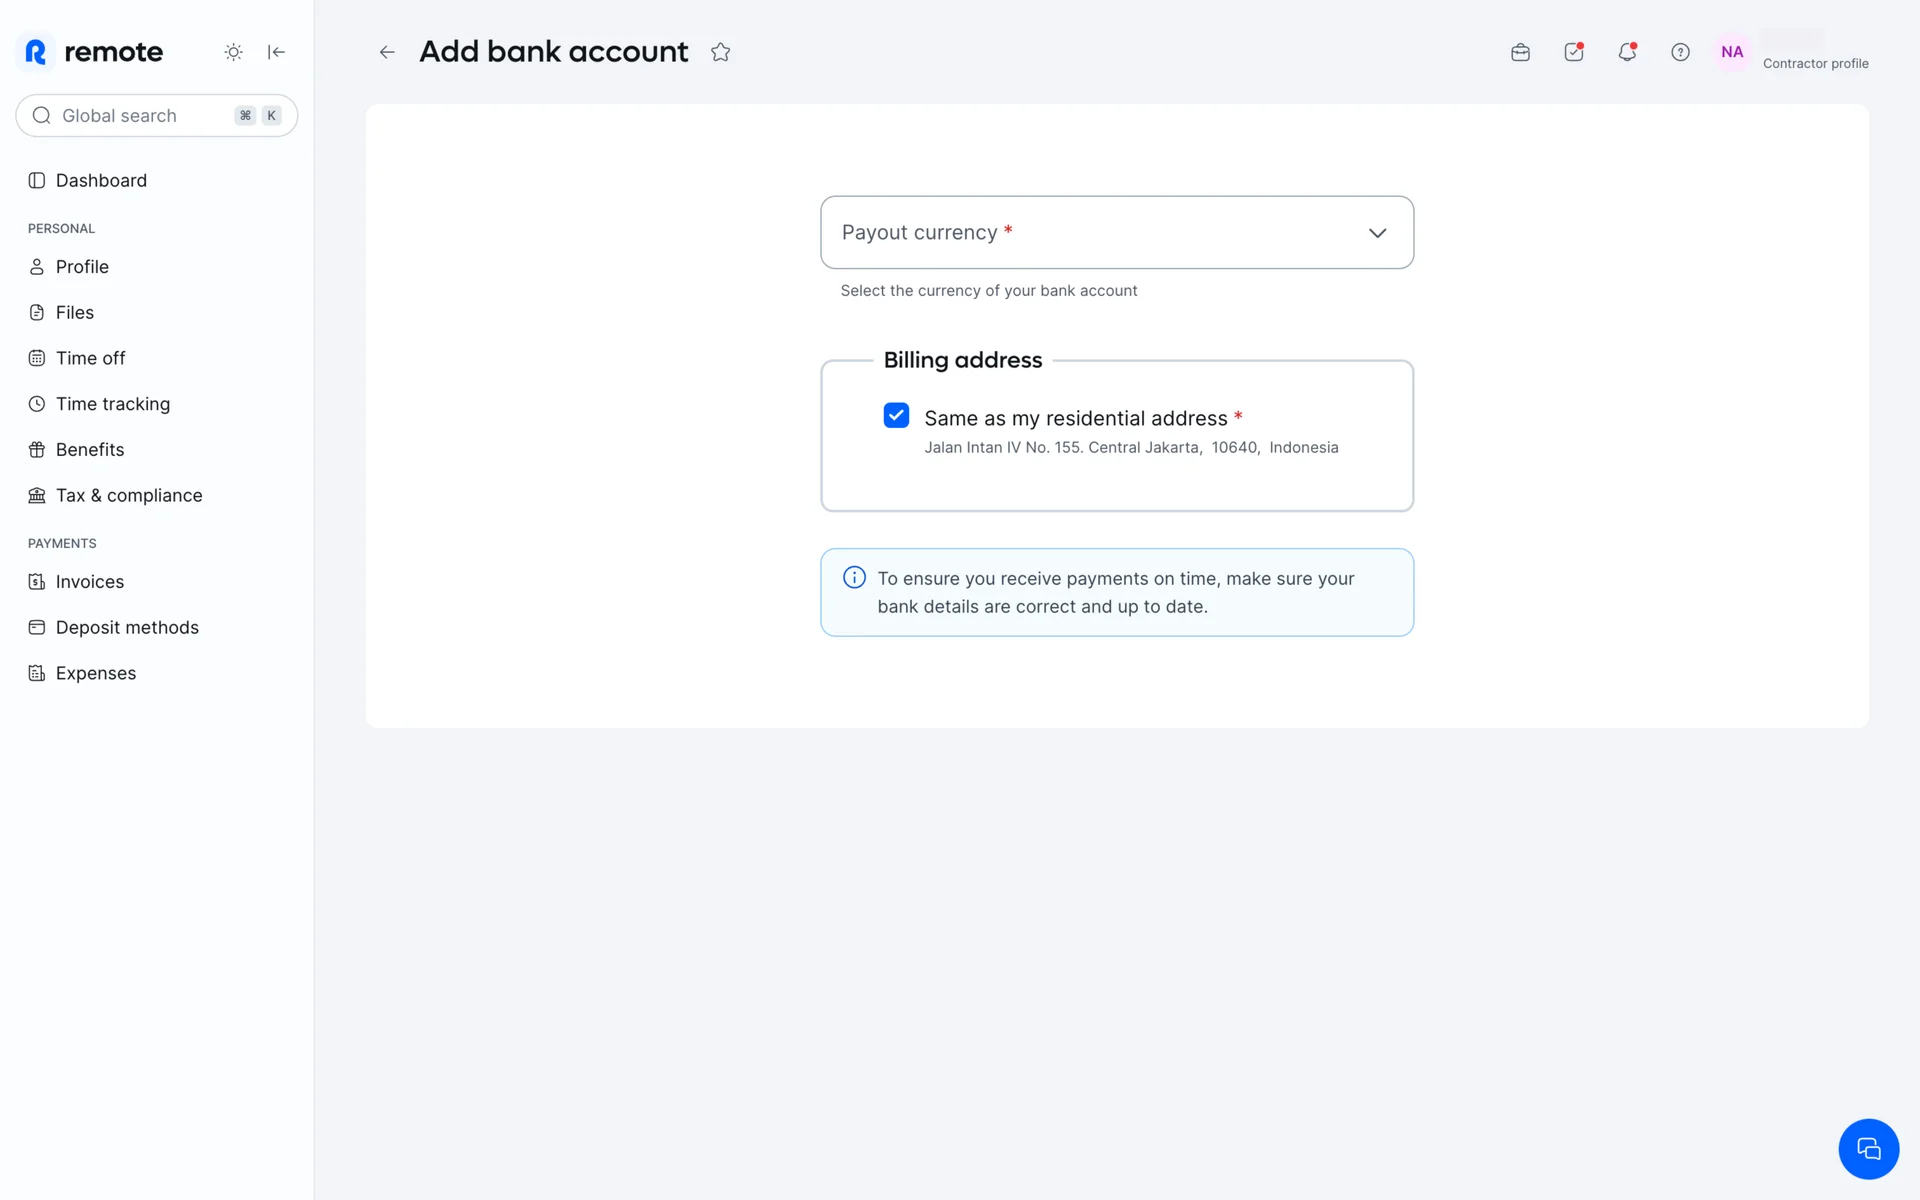Open the tasks checklist icon in the header

(x=1573, y=52)
